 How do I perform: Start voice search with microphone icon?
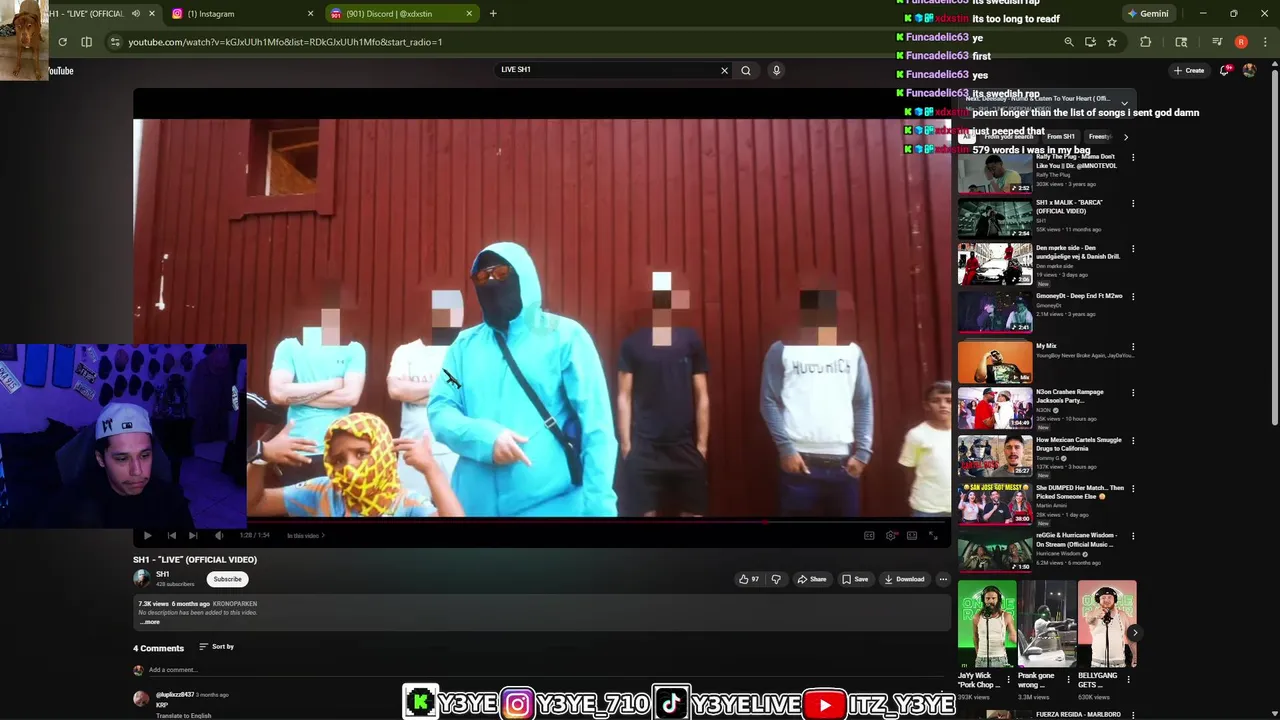(x=776, y=70)
